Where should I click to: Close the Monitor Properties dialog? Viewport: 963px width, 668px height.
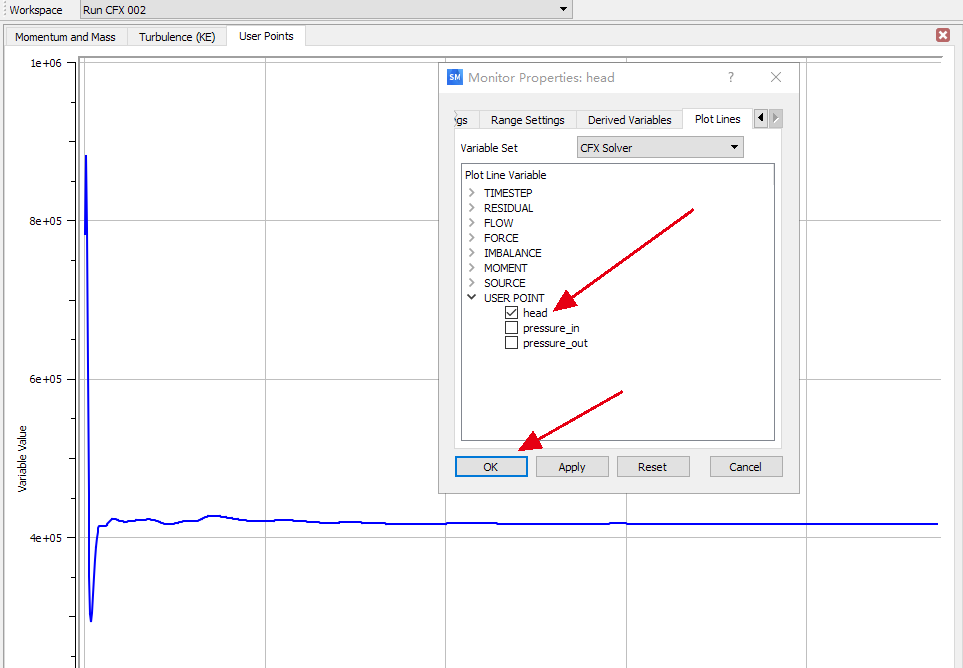[776, 77]
